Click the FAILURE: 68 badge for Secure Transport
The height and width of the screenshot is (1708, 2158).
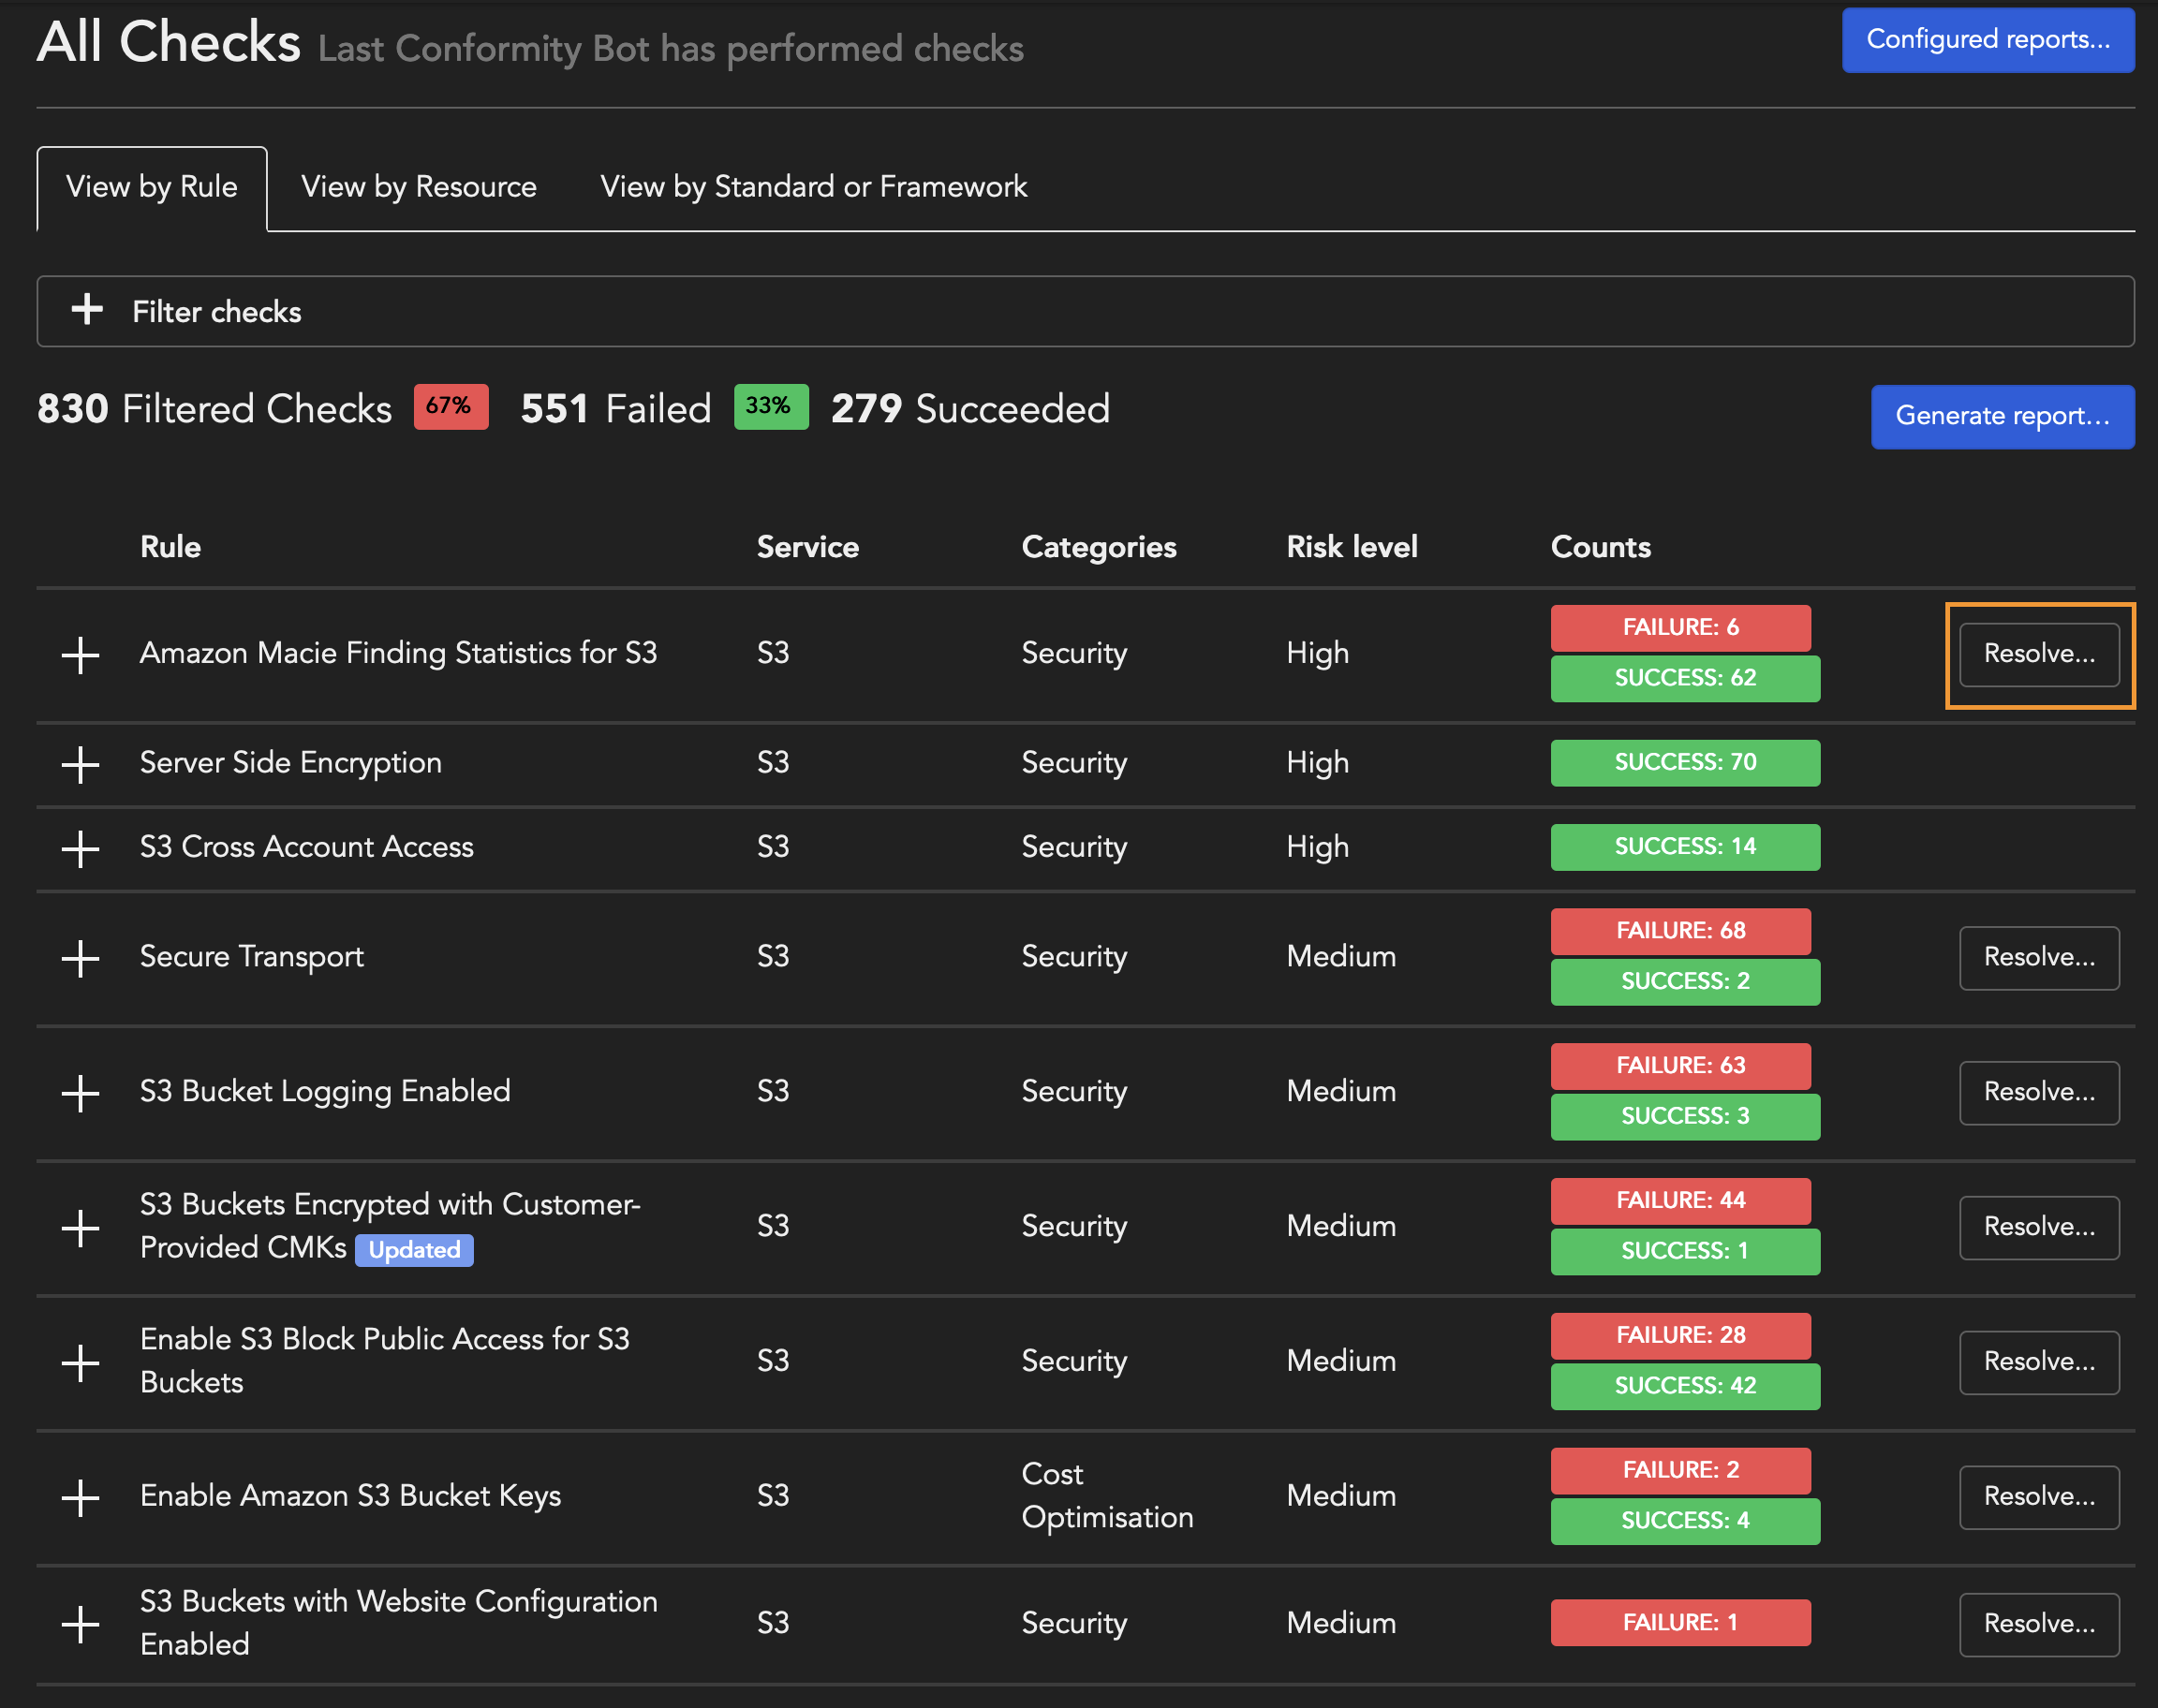tap(1681, 930)
